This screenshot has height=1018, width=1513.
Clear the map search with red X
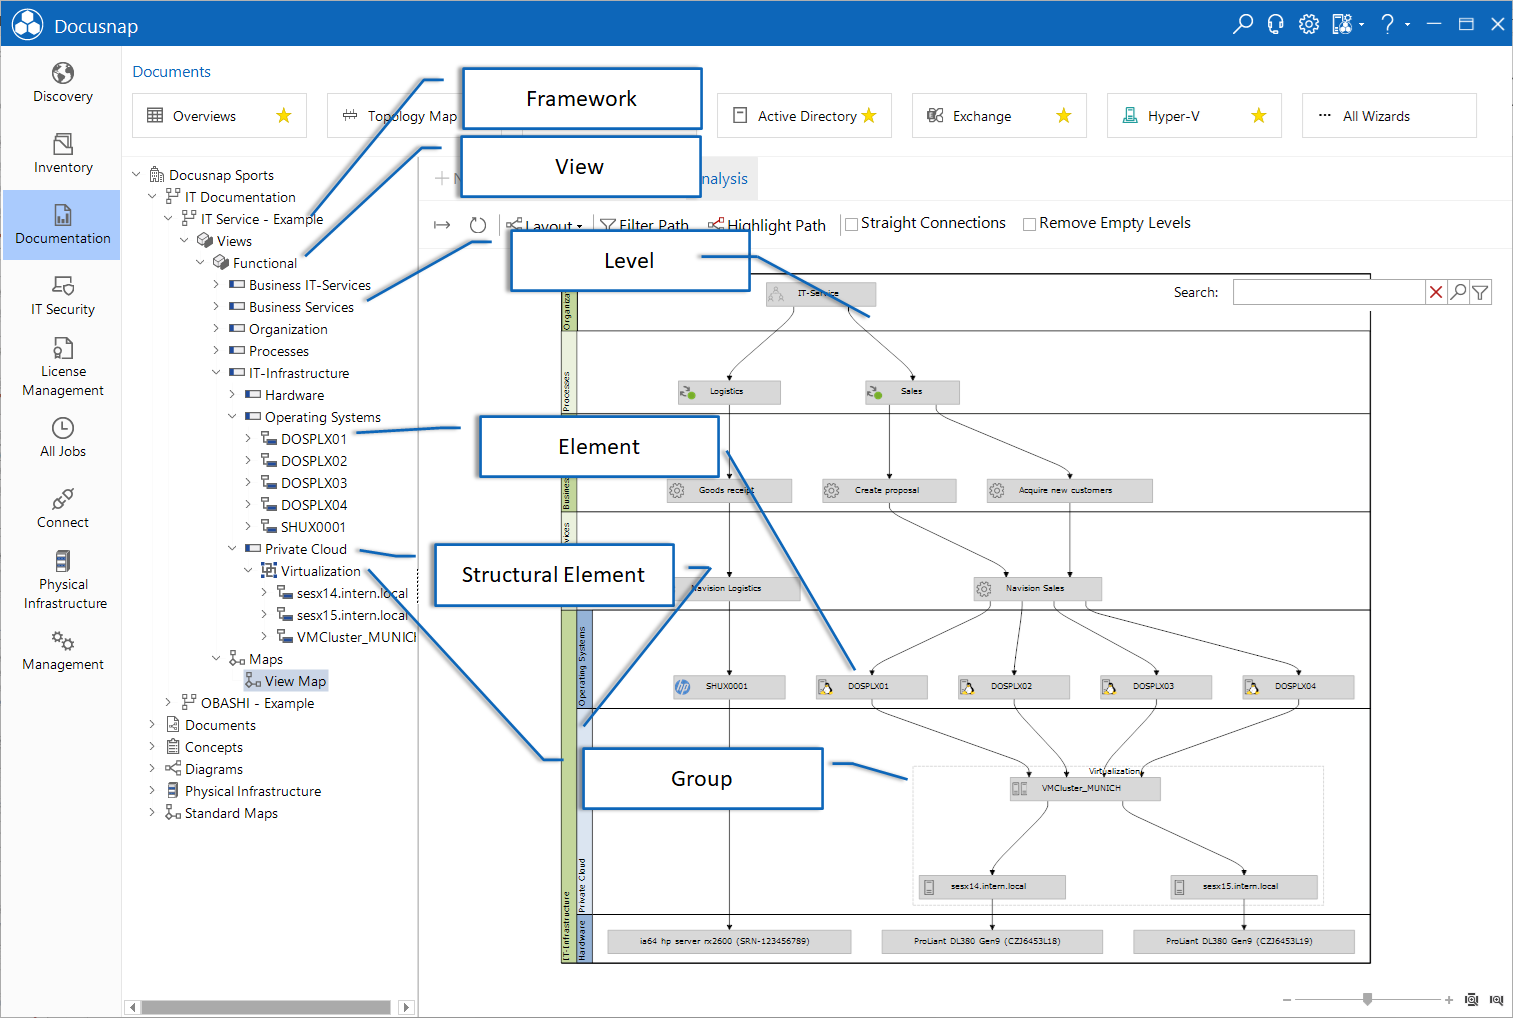(x=1436, y=292)
